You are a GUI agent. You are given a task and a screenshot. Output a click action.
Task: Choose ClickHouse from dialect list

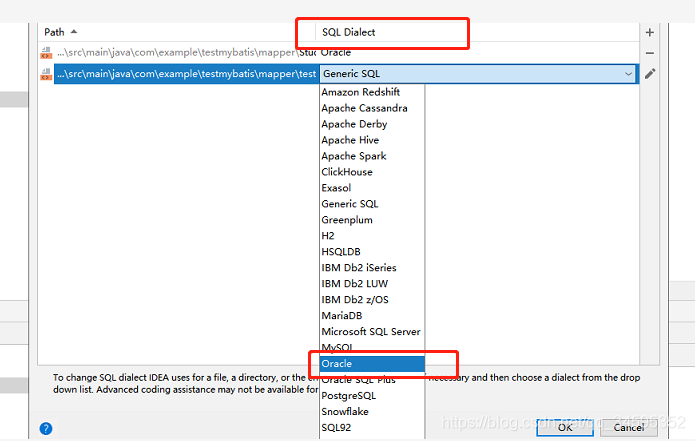[371, 172]
